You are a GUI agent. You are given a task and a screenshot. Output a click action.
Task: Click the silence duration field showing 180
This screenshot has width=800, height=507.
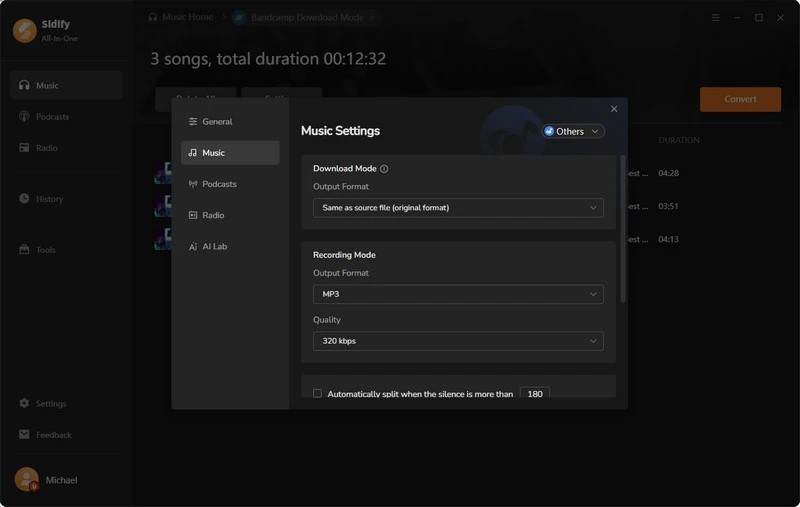click(x=535, y=393)
